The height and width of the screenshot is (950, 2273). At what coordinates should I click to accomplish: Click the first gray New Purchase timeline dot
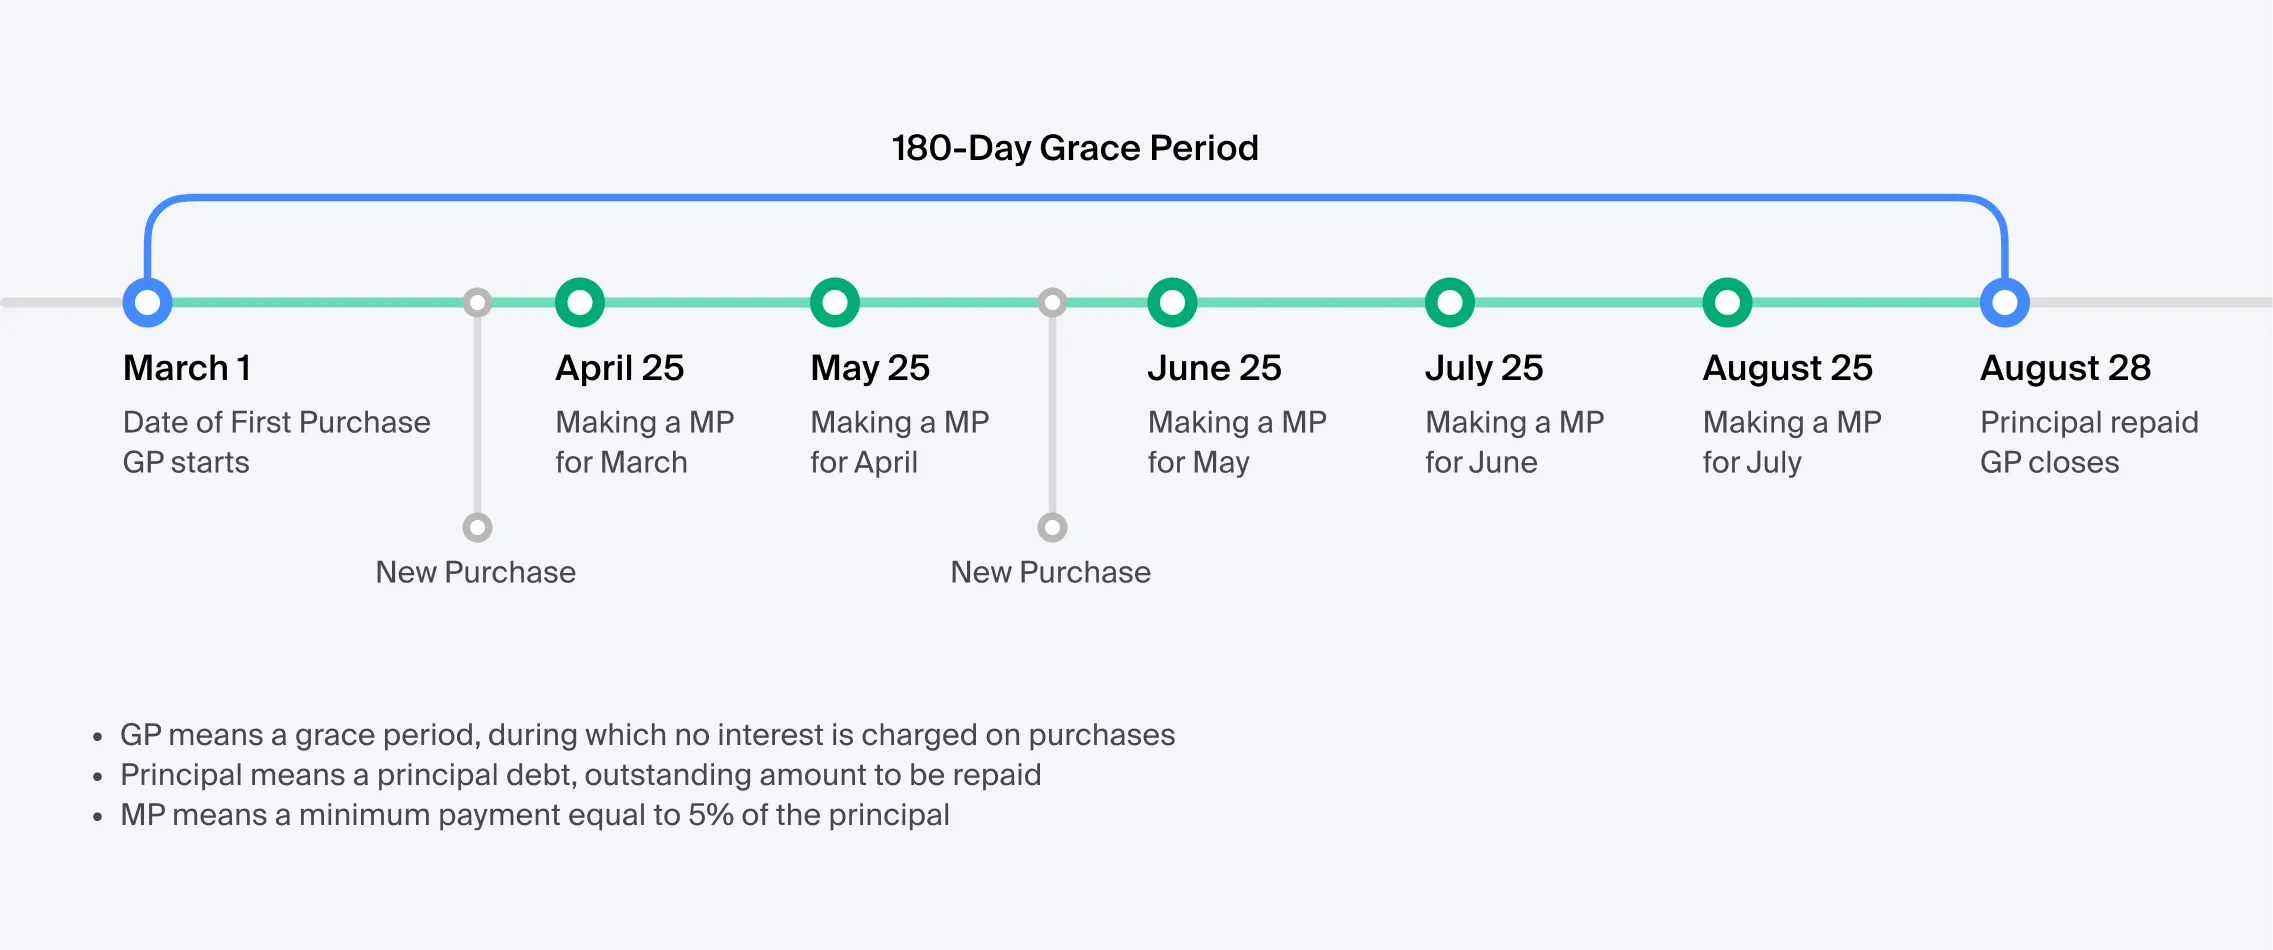478,302
